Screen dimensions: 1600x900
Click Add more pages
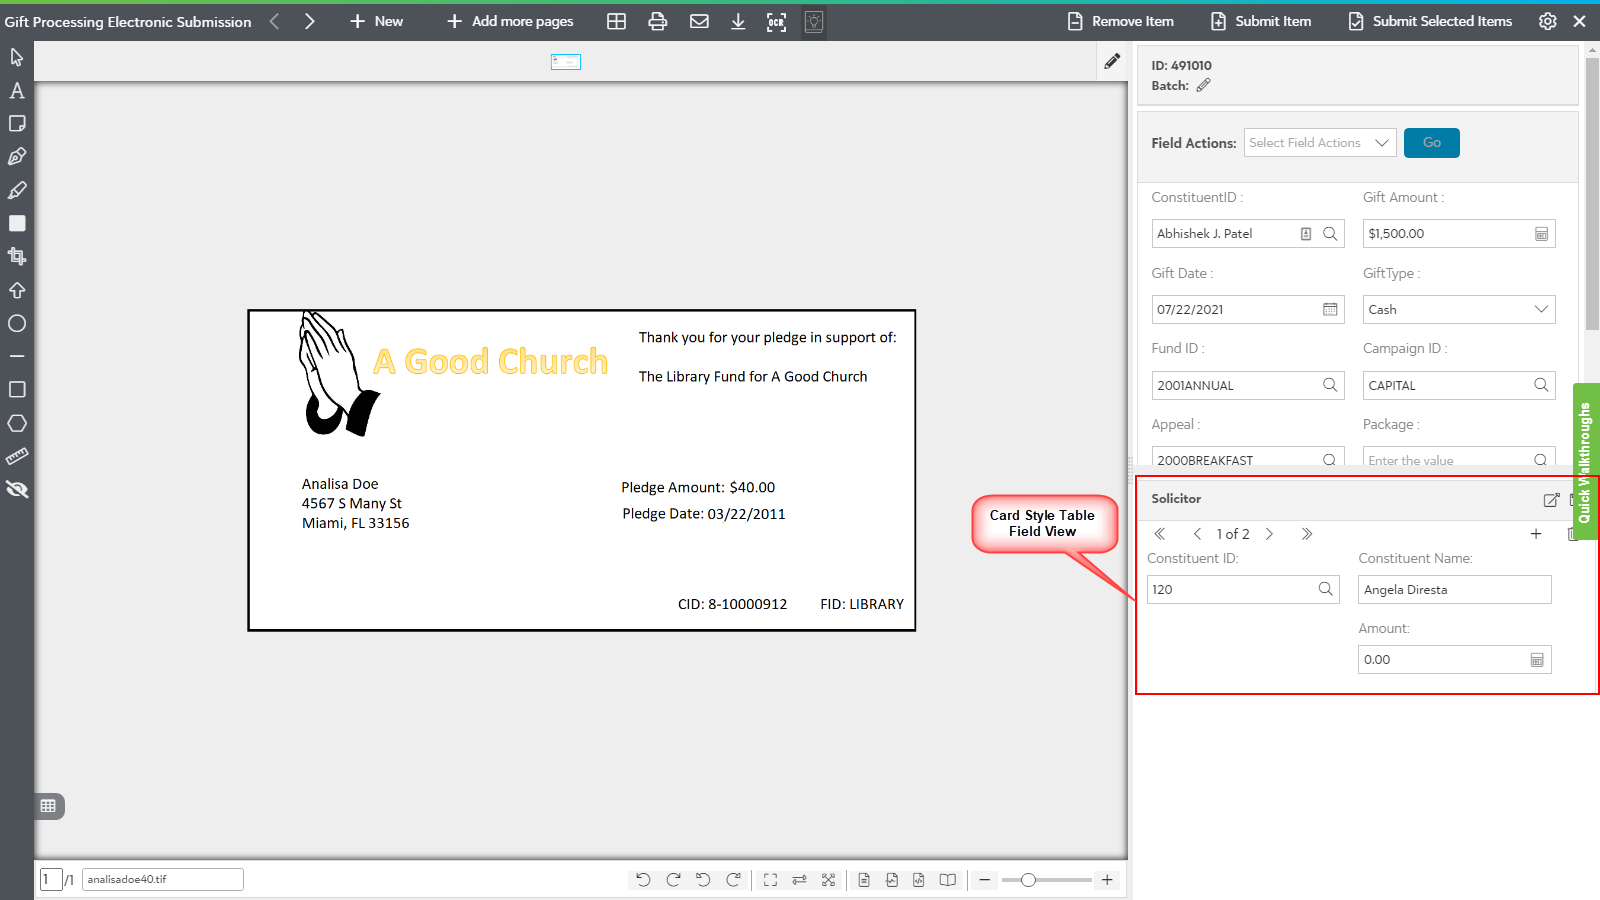(x=510, y=22)
